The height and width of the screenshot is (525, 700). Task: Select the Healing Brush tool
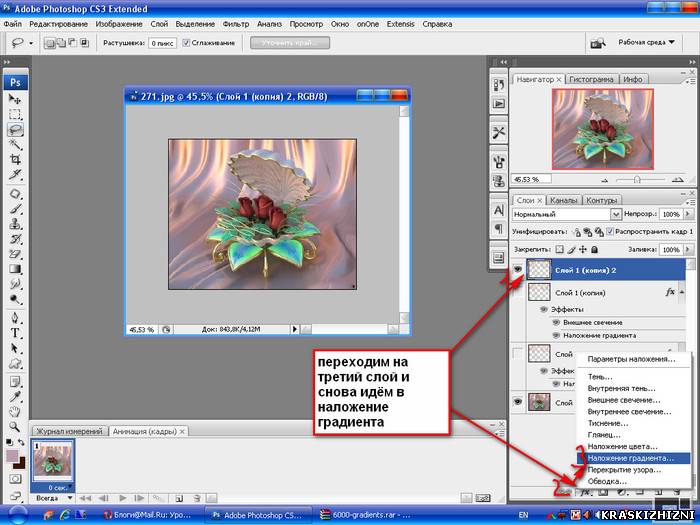[x=15, y=194]
